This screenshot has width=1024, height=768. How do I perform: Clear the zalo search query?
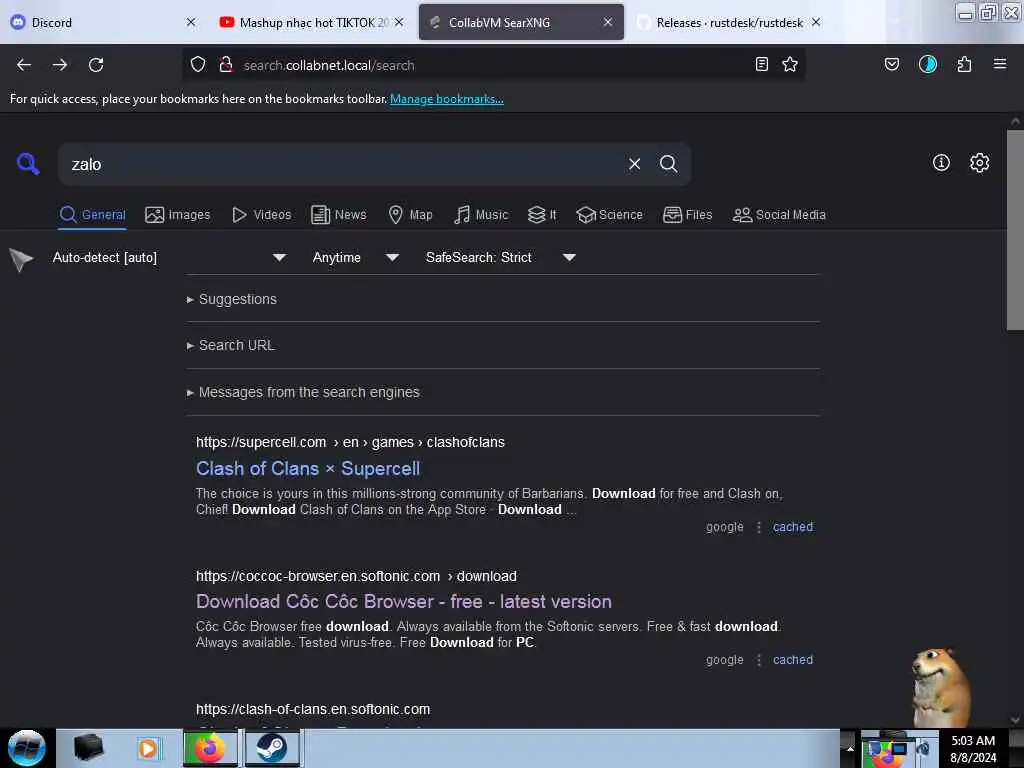634,164
